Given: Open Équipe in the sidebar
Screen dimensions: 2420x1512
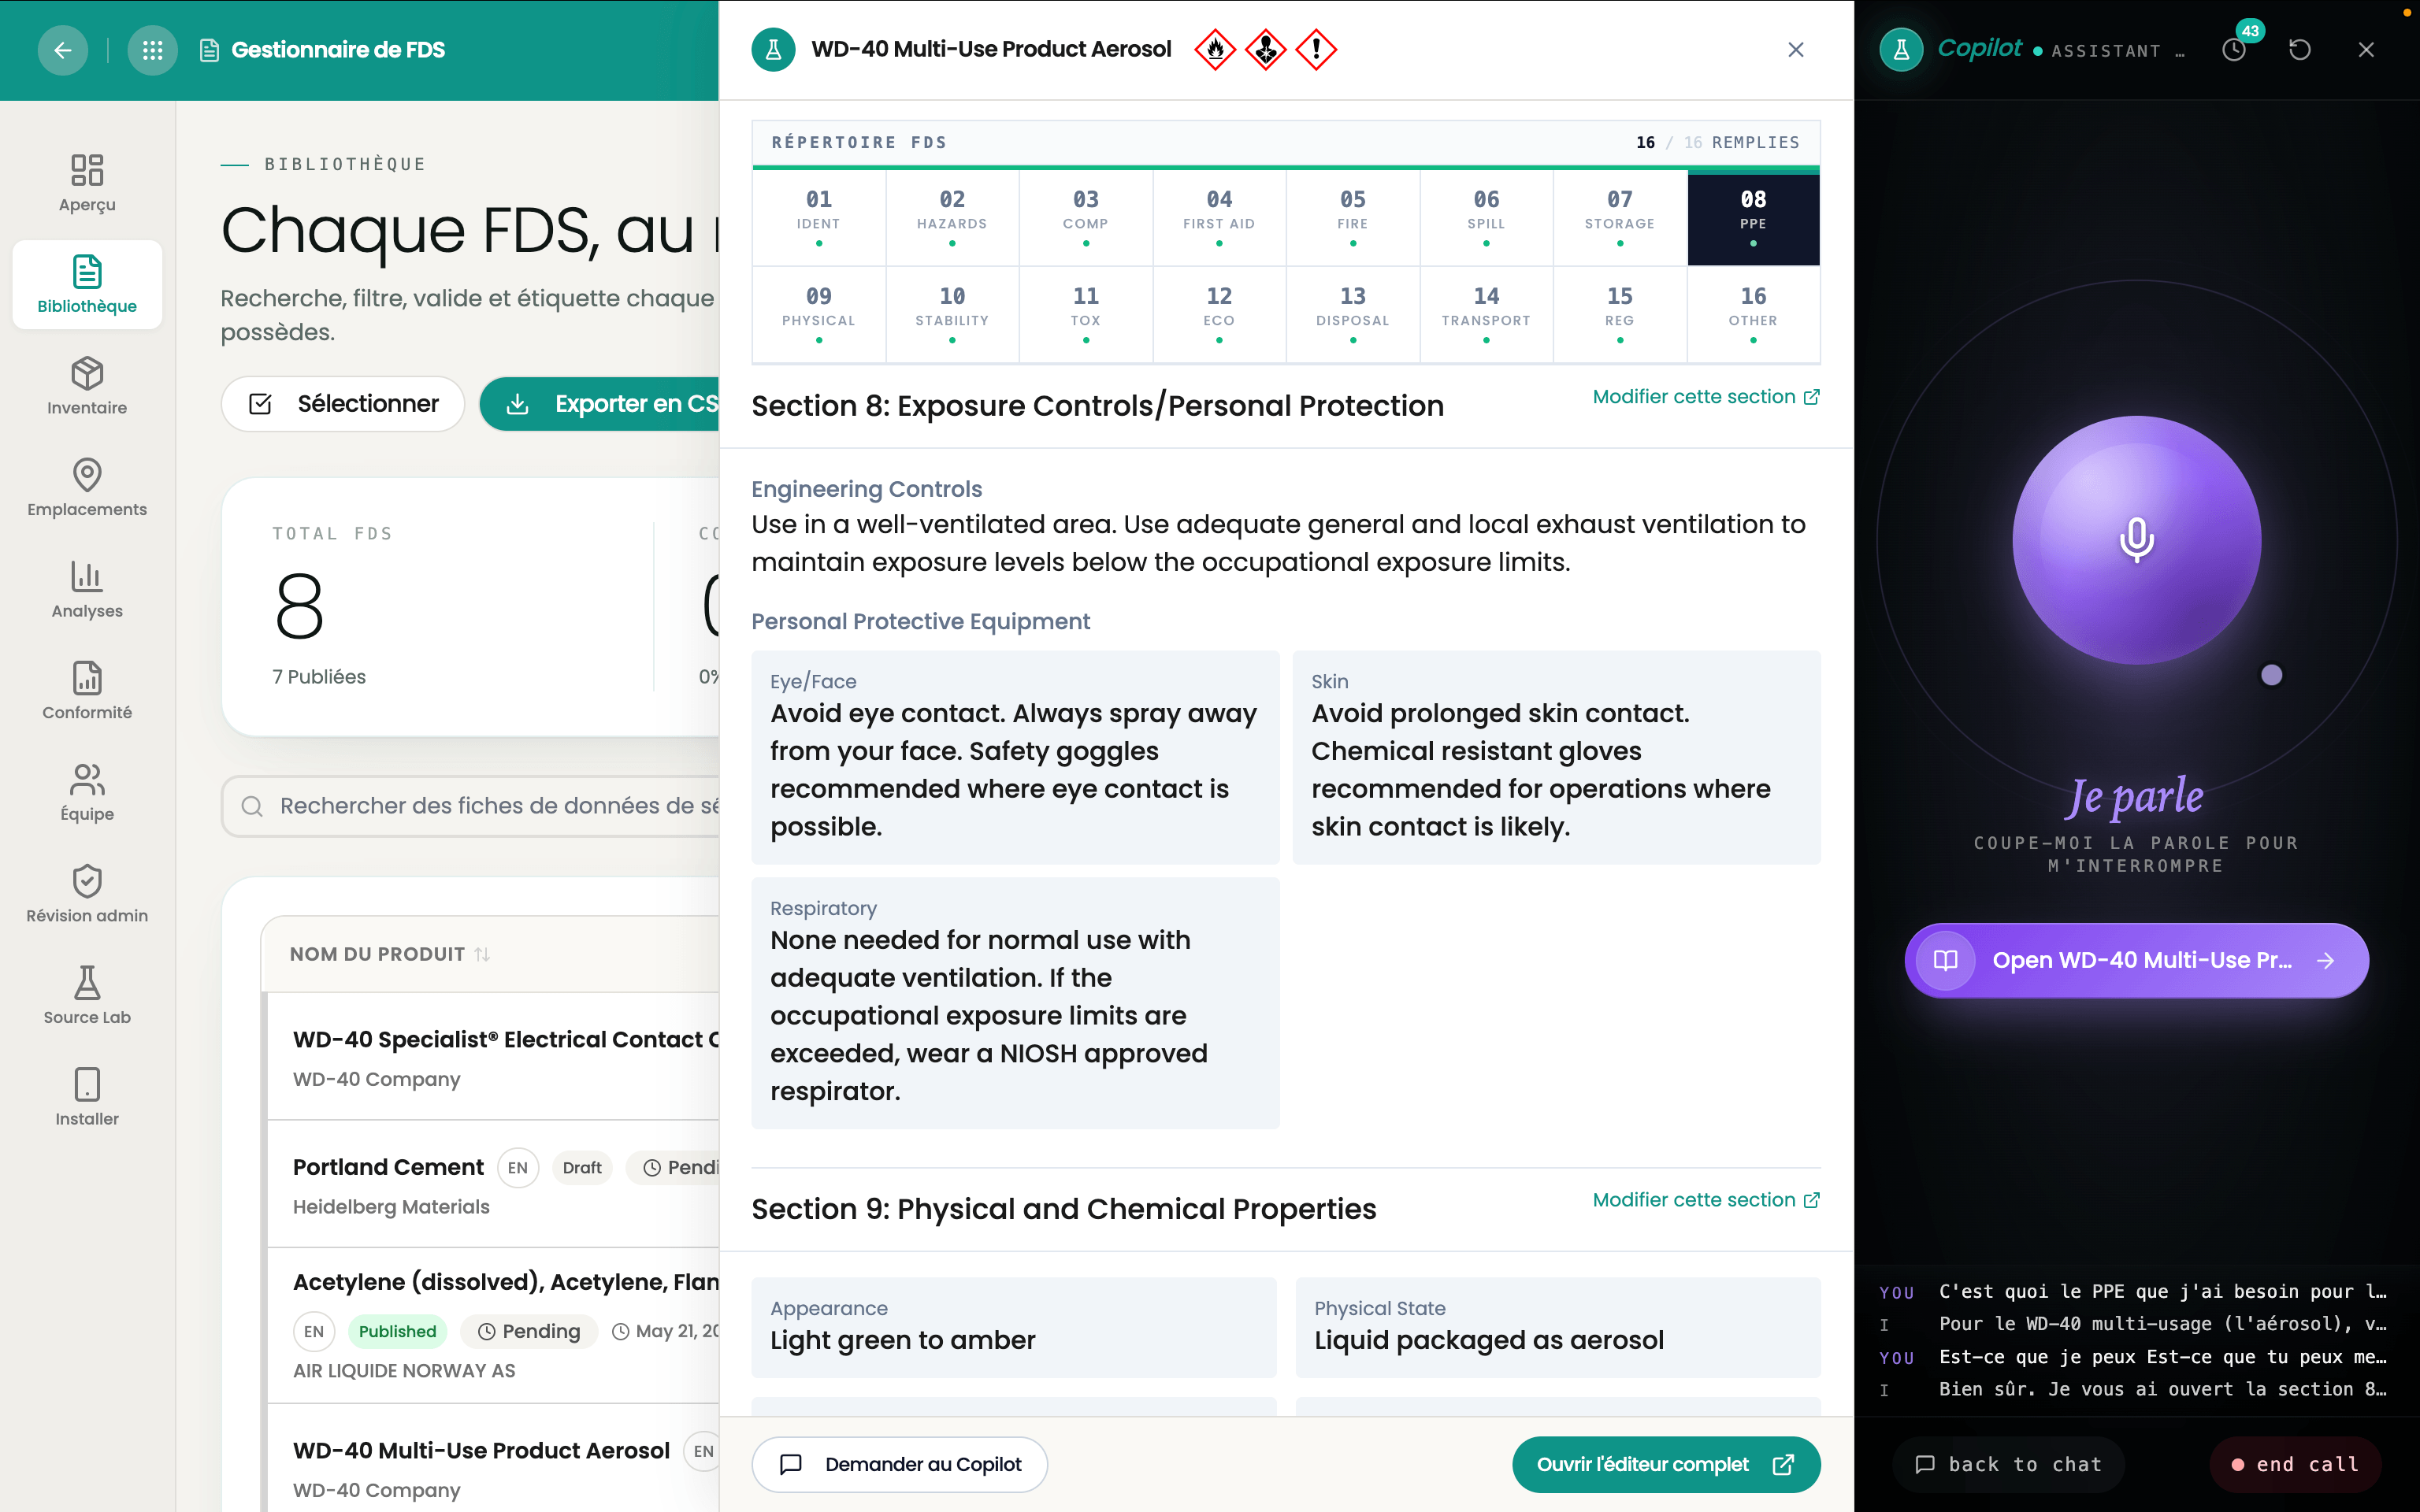Looking at the screenshot, I should coord(87,793).
